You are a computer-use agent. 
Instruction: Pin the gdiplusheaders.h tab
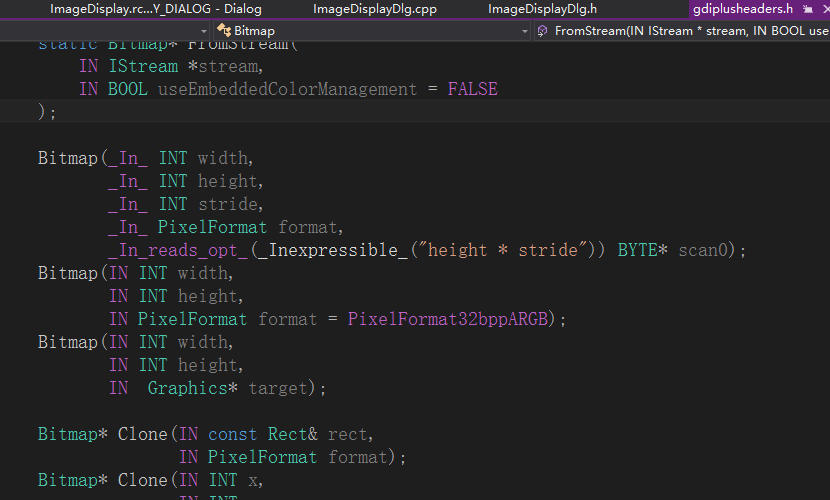click(808, 9)
